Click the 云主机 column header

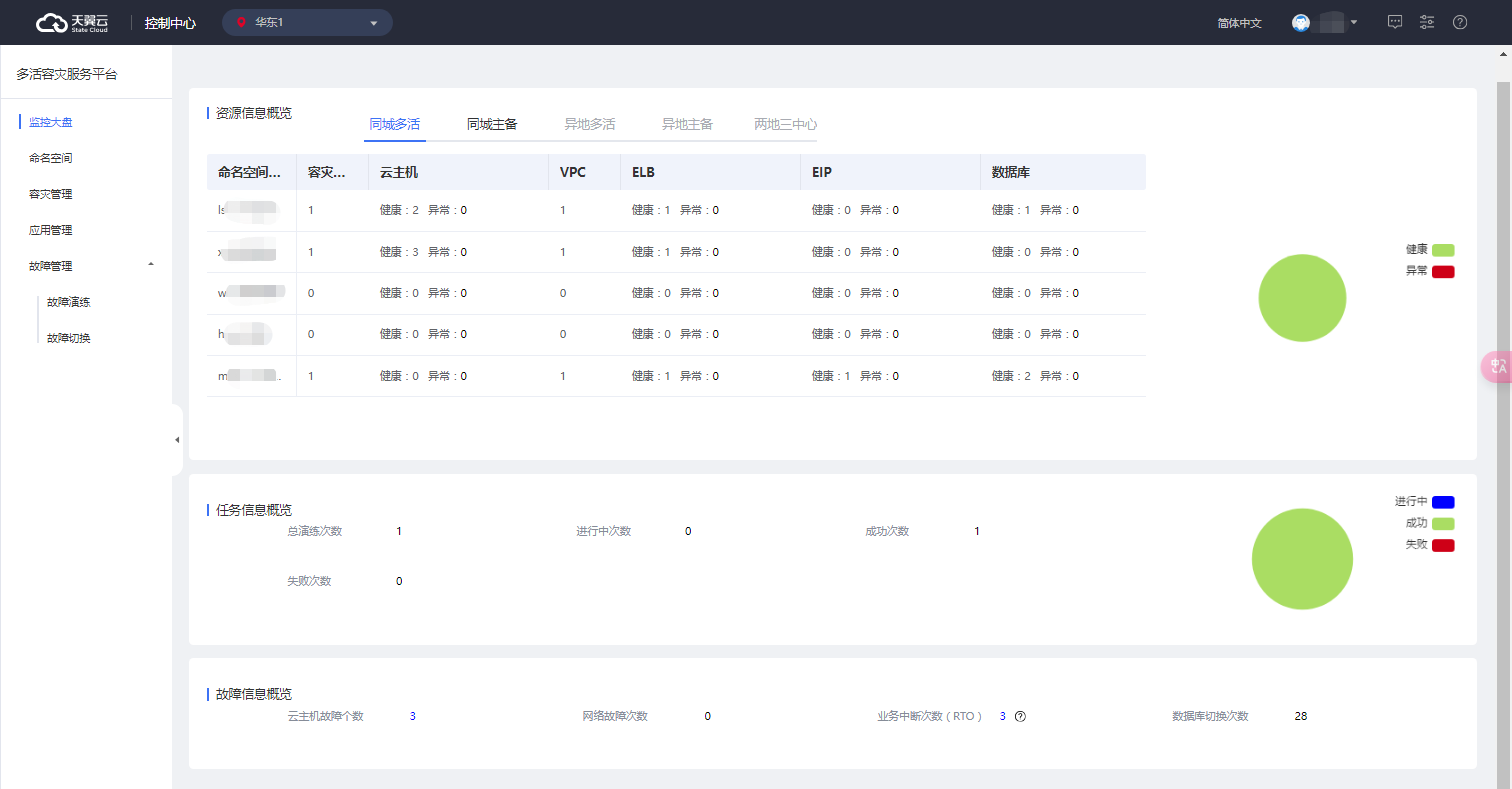click(x=458, y=172)
